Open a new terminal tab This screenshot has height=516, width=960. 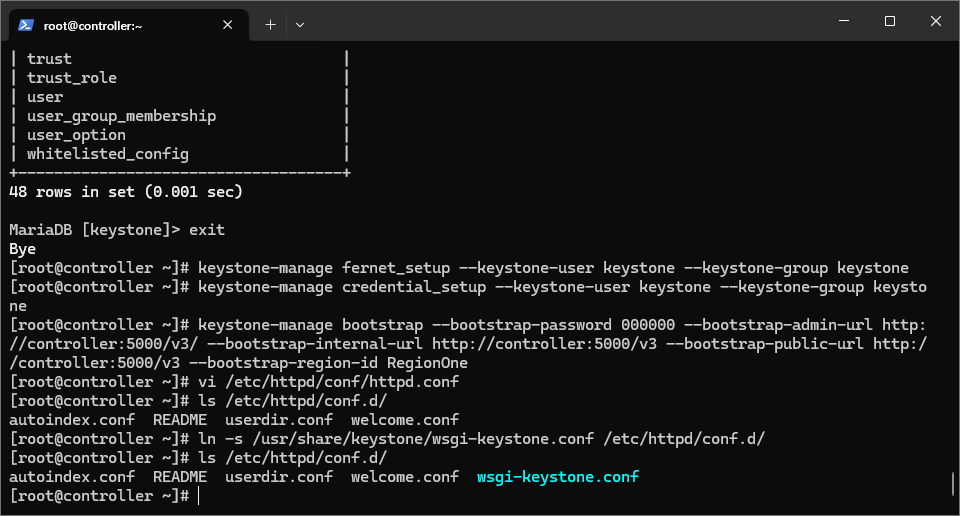coord(270,25)
